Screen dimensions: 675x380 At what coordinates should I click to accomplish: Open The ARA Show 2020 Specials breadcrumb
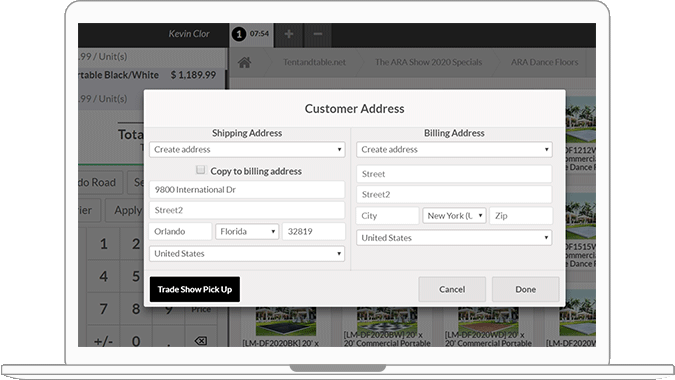coord(428,62)
